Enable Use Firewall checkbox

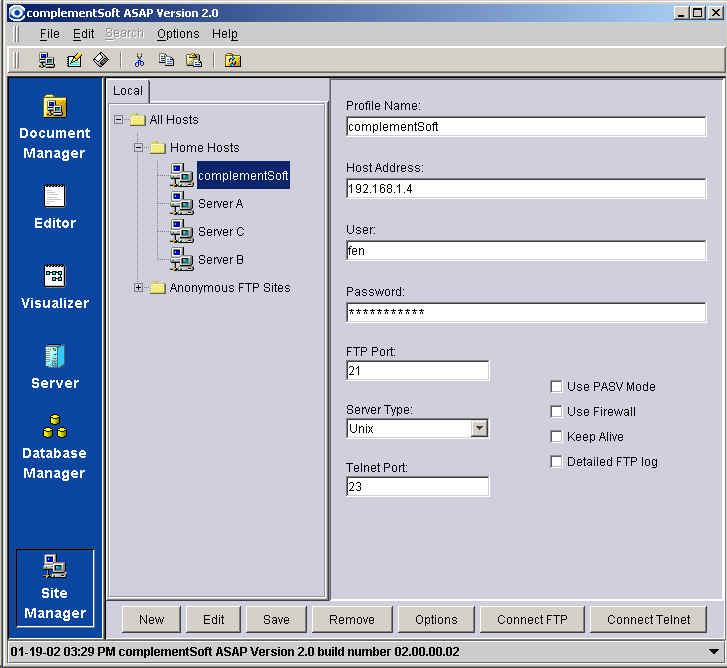click(x=556, y=412)
